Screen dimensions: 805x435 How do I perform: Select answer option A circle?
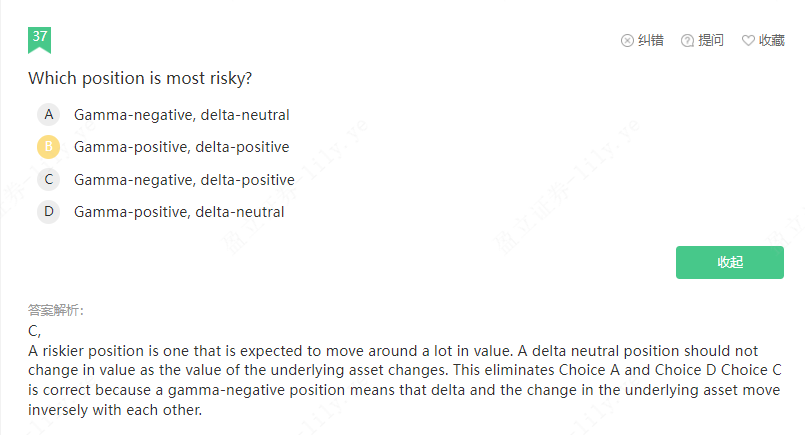(49, 115)
